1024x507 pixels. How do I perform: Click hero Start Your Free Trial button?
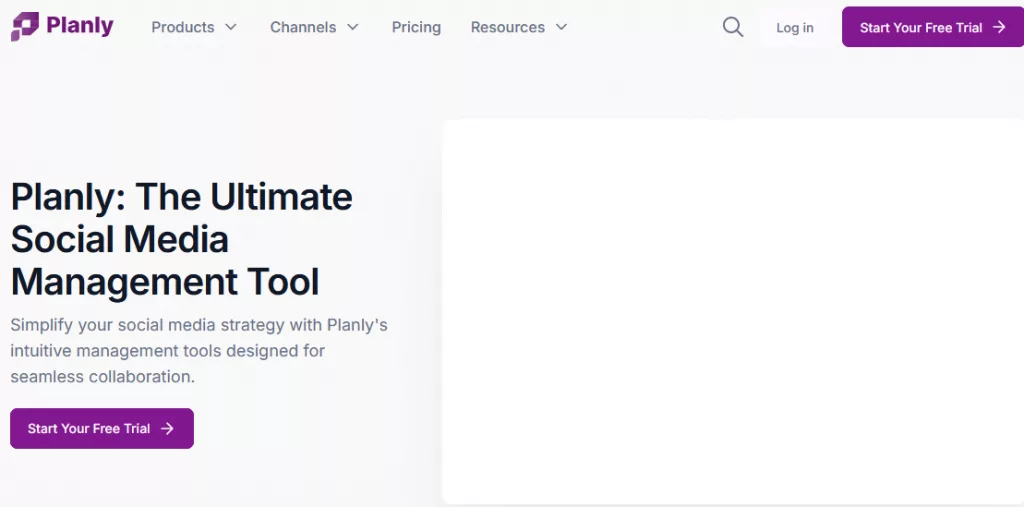102,429
